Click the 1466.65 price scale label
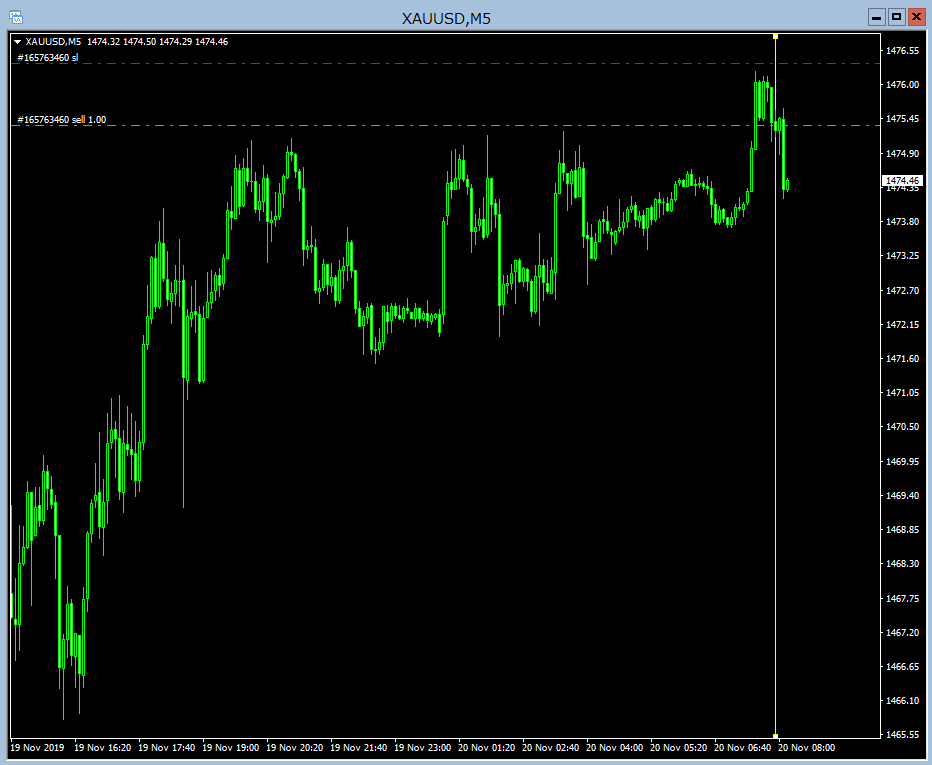The image size is (932, 765). point(902,666)
